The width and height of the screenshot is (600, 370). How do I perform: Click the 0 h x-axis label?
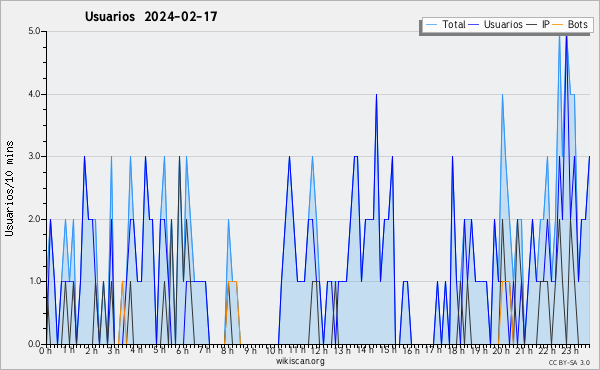pyautogui.click(x=46, y=350)
